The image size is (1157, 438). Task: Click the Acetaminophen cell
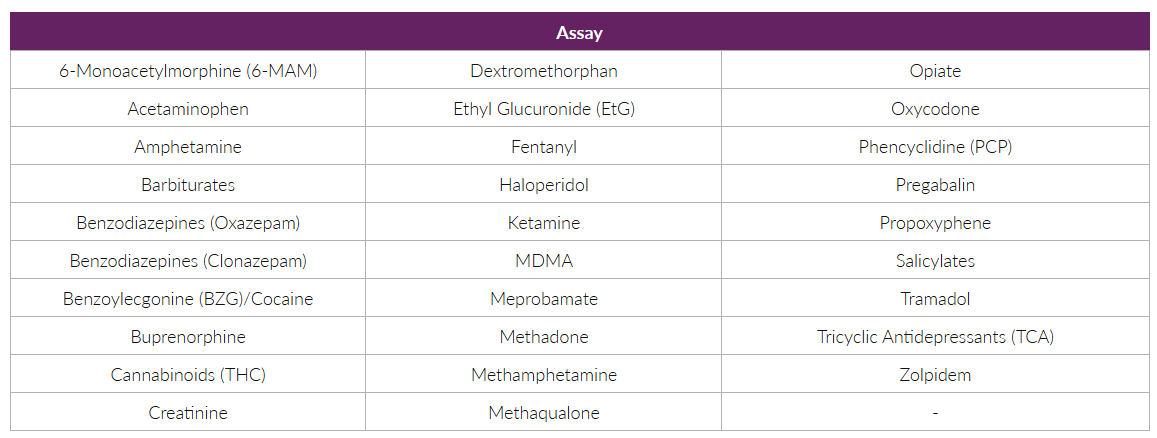click(188, 109)
